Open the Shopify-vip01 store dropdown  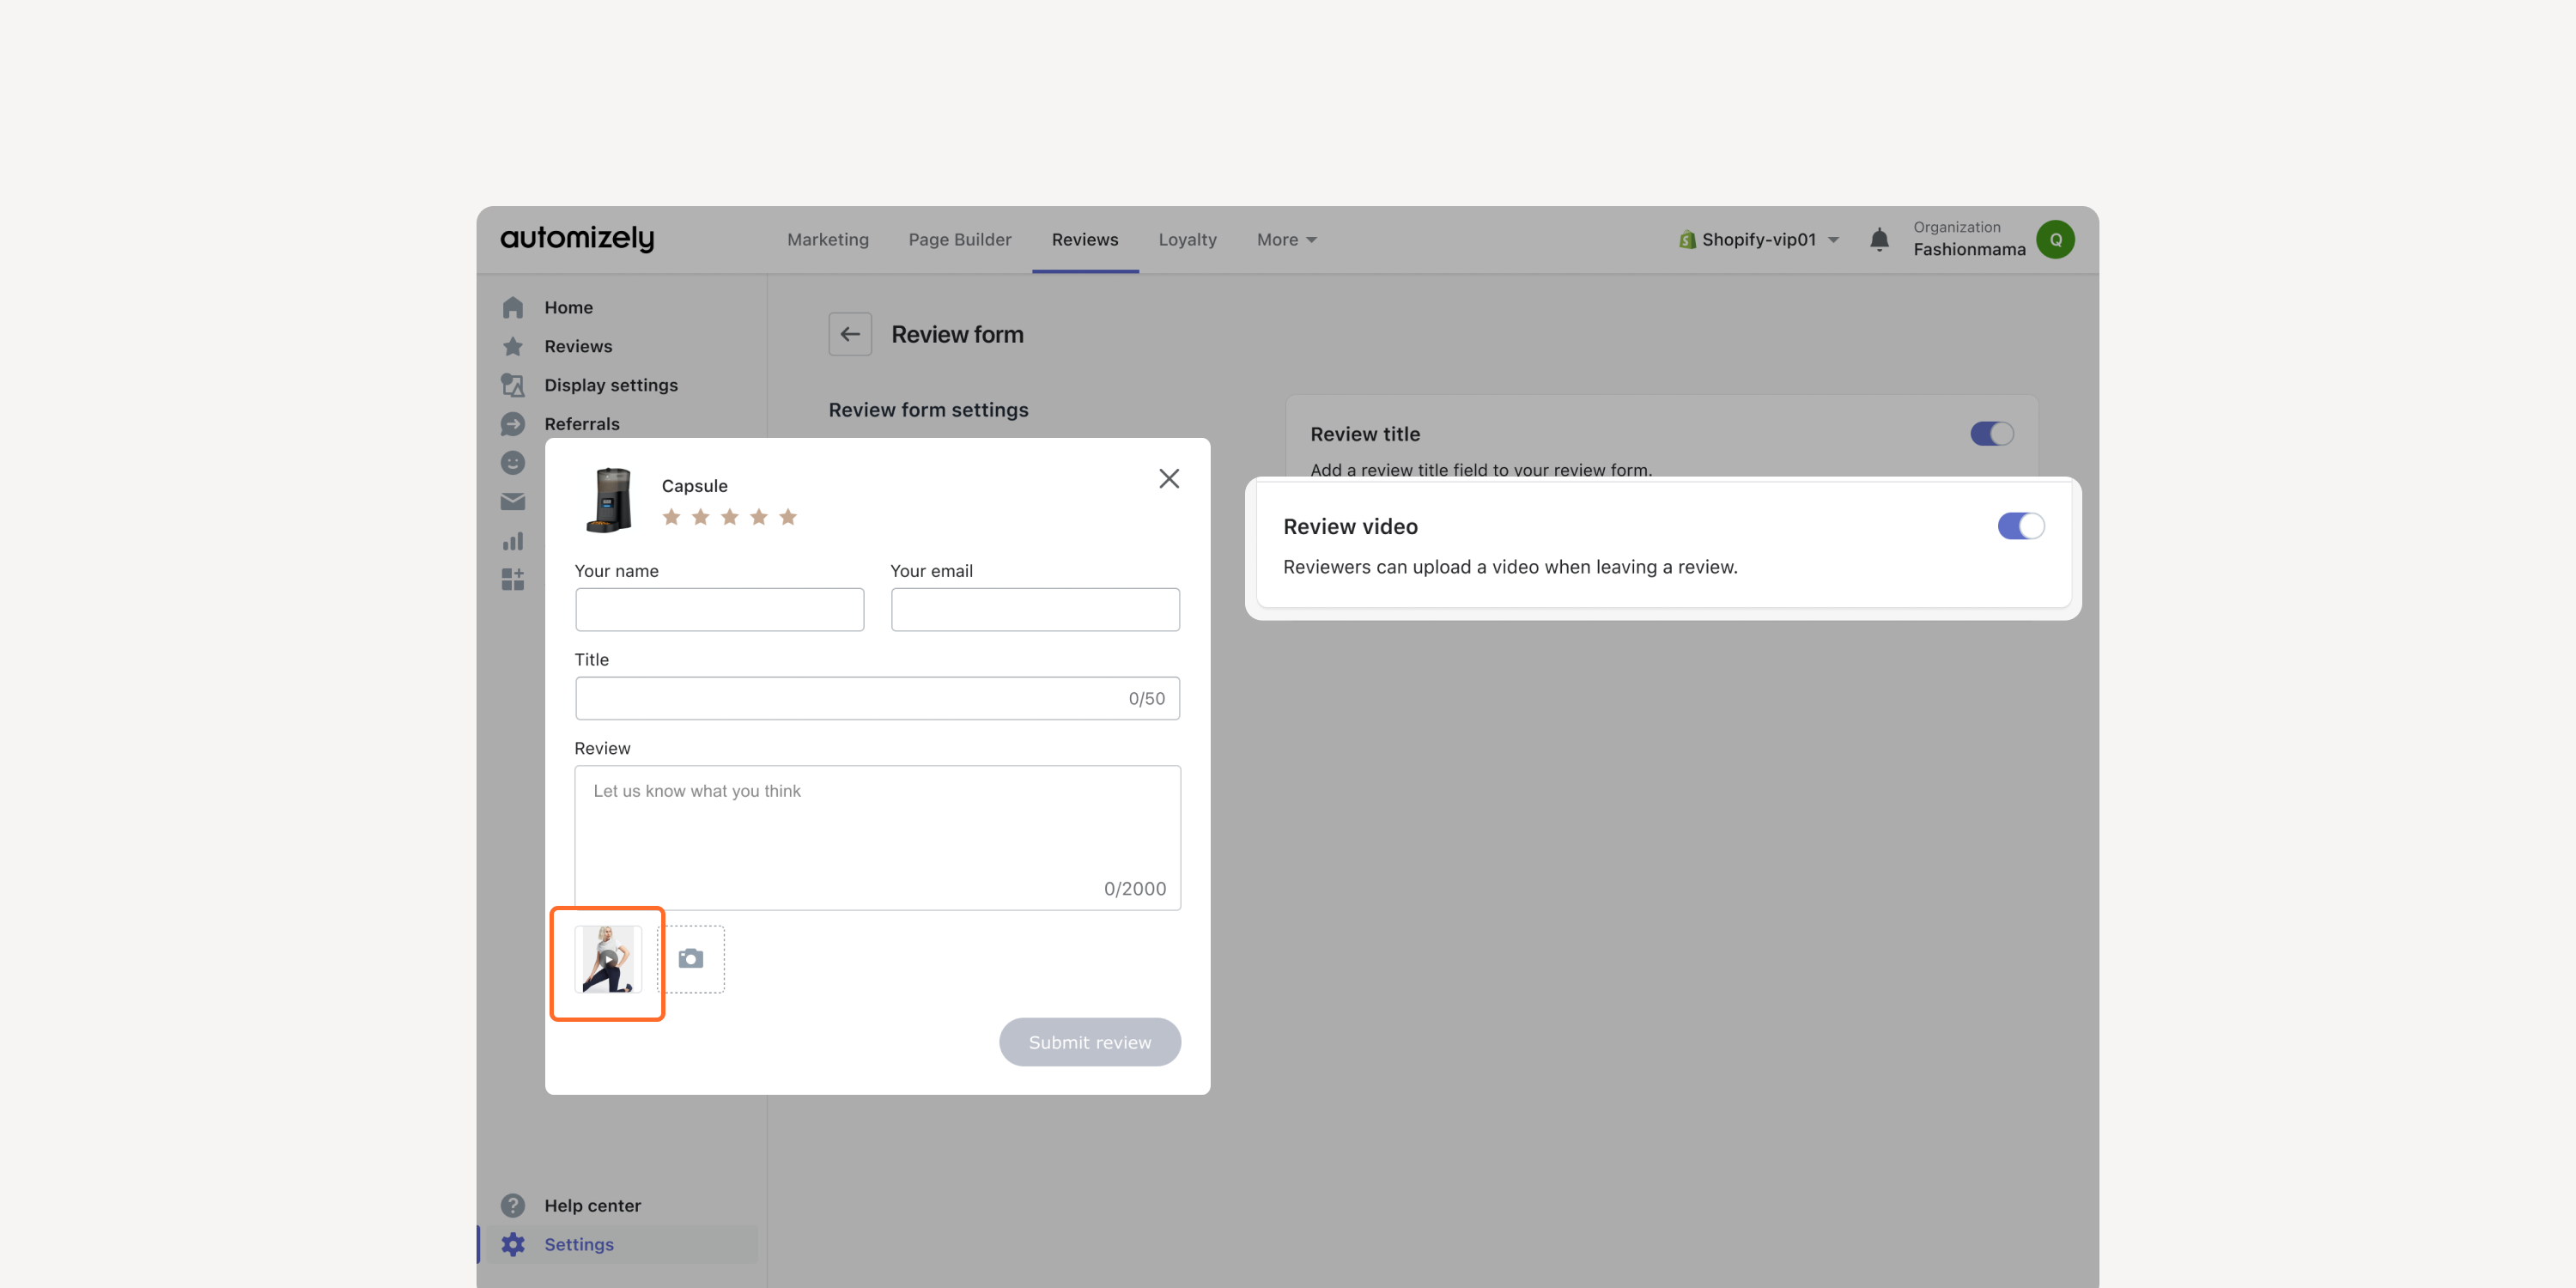point(1759,240)
